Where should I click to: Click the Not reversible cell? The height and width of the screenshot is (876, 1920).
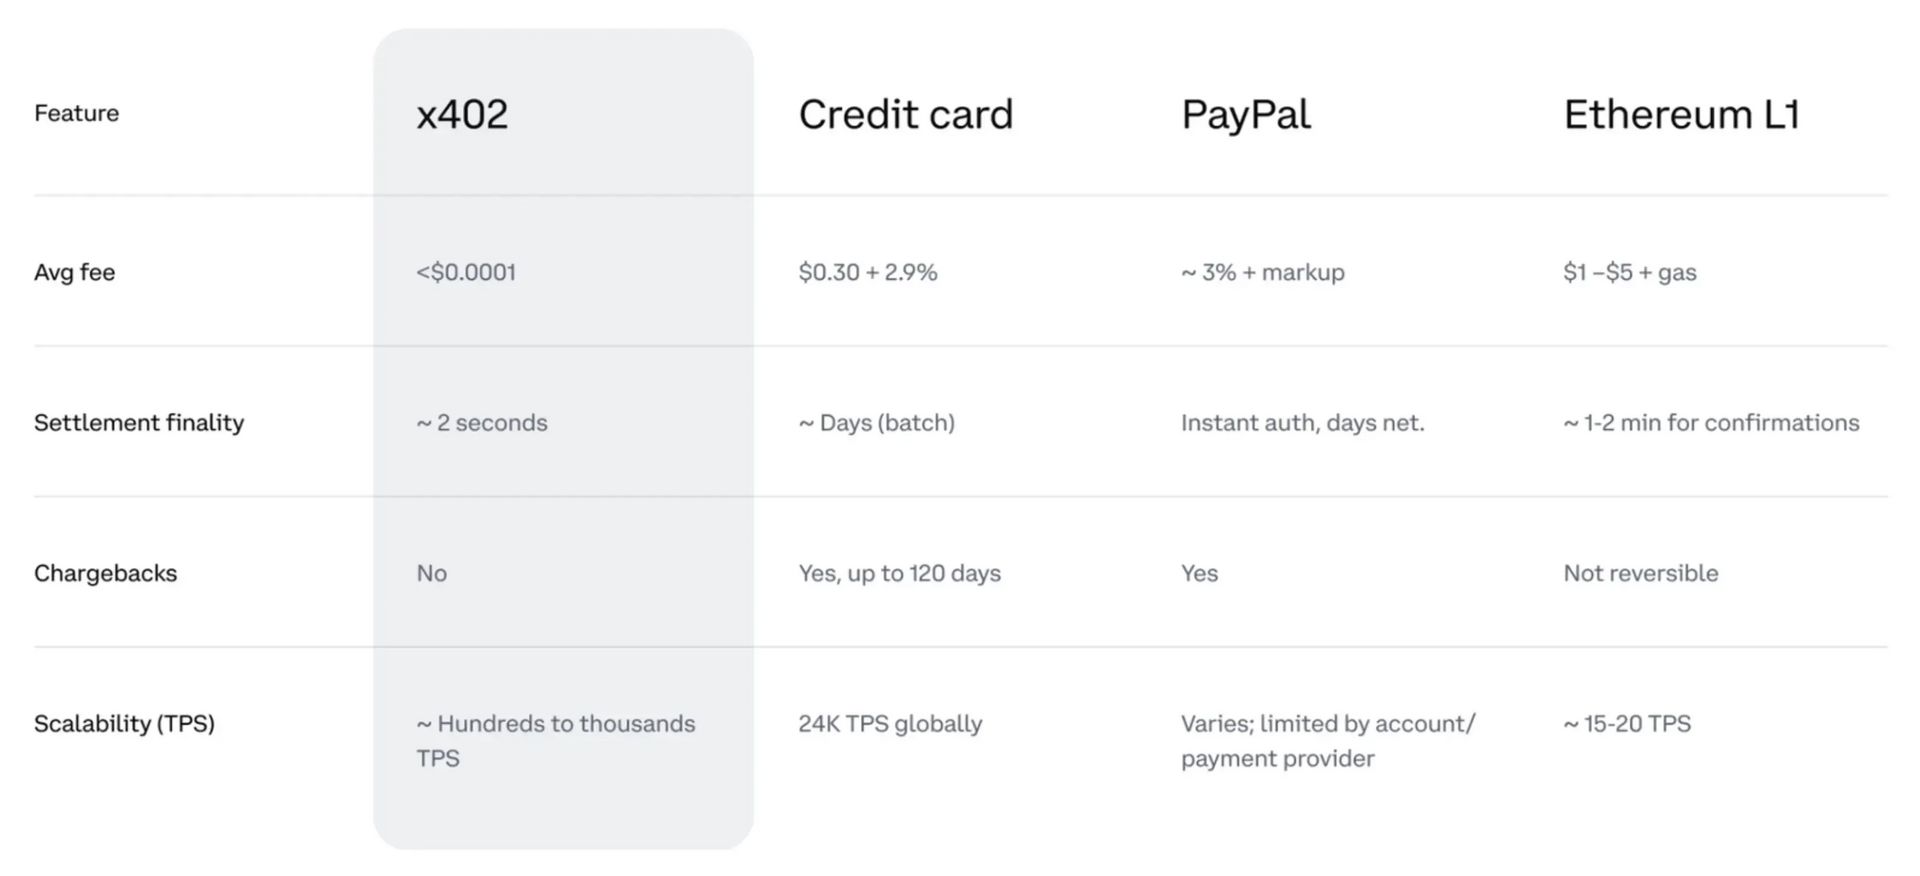(x=1640, y=573)
